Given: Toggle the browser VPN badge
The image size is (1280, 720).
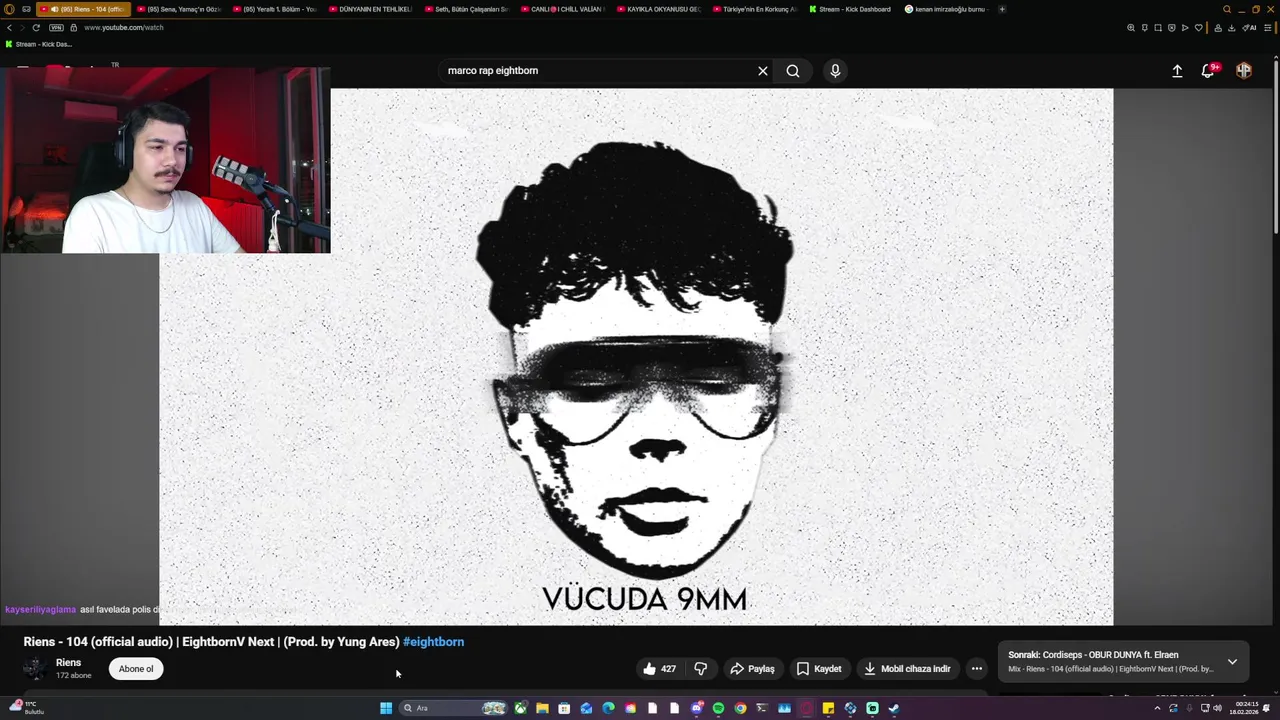Looking at the screenshot, I should pyautogui.click(x=56, y=28).
